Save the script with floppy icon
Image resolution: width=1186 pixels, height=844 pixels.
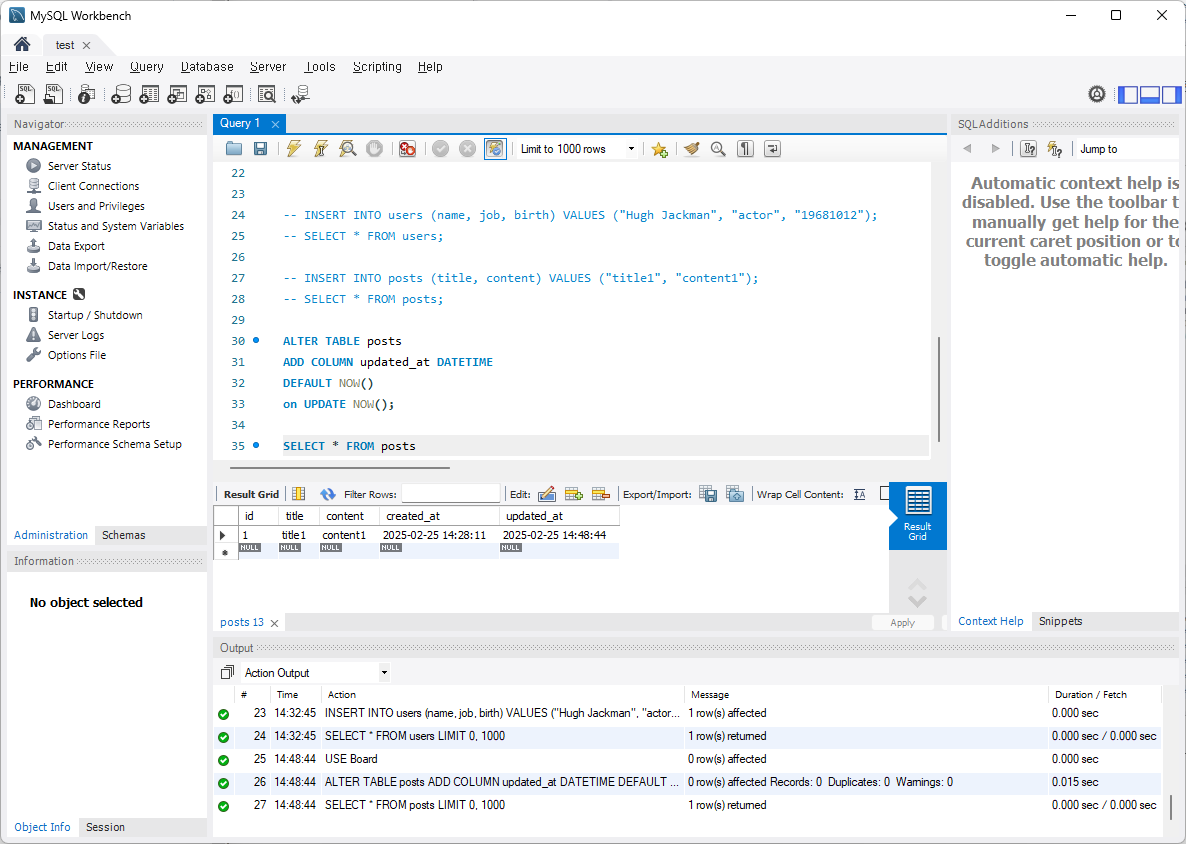260,149
